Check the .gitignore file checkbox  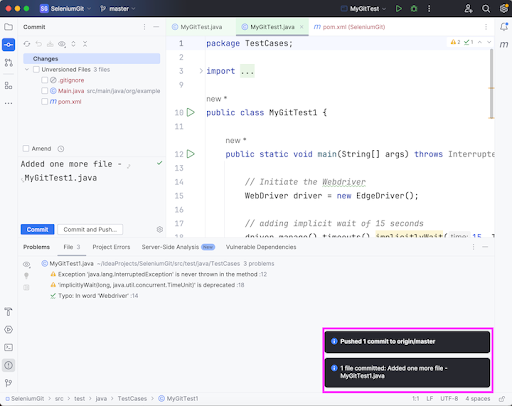click(x=45, y=80)
